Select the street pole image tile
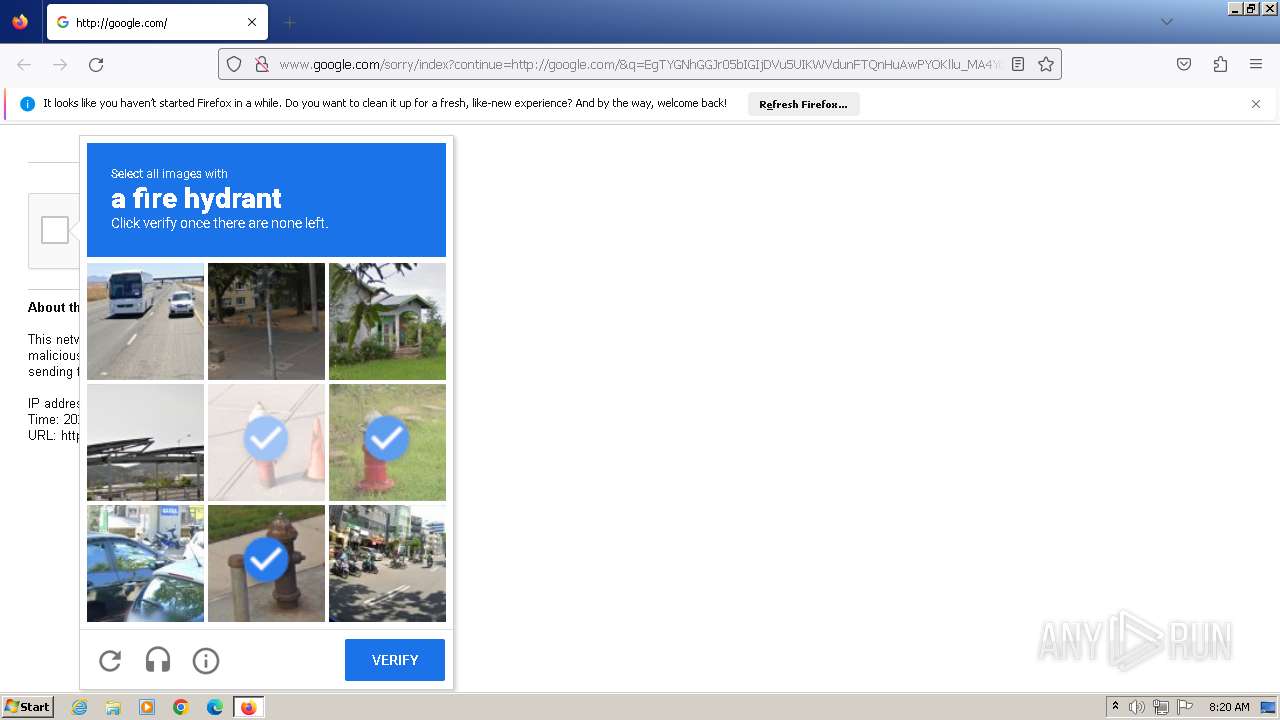The width and height of the screenshot is (1280, 720). (x=266, y=321)
